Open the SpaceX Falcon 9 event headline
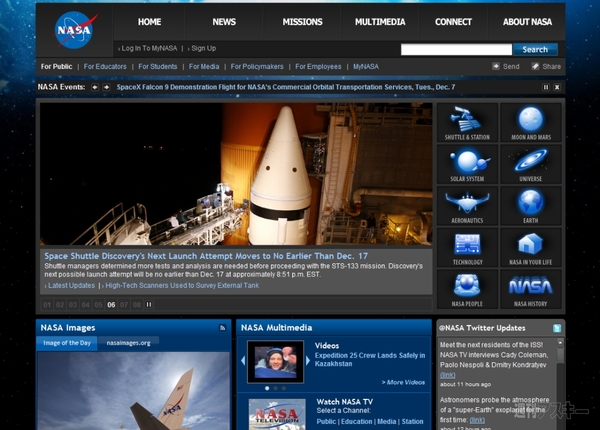The width and height of the screenshot is (600, 430). 285,87
